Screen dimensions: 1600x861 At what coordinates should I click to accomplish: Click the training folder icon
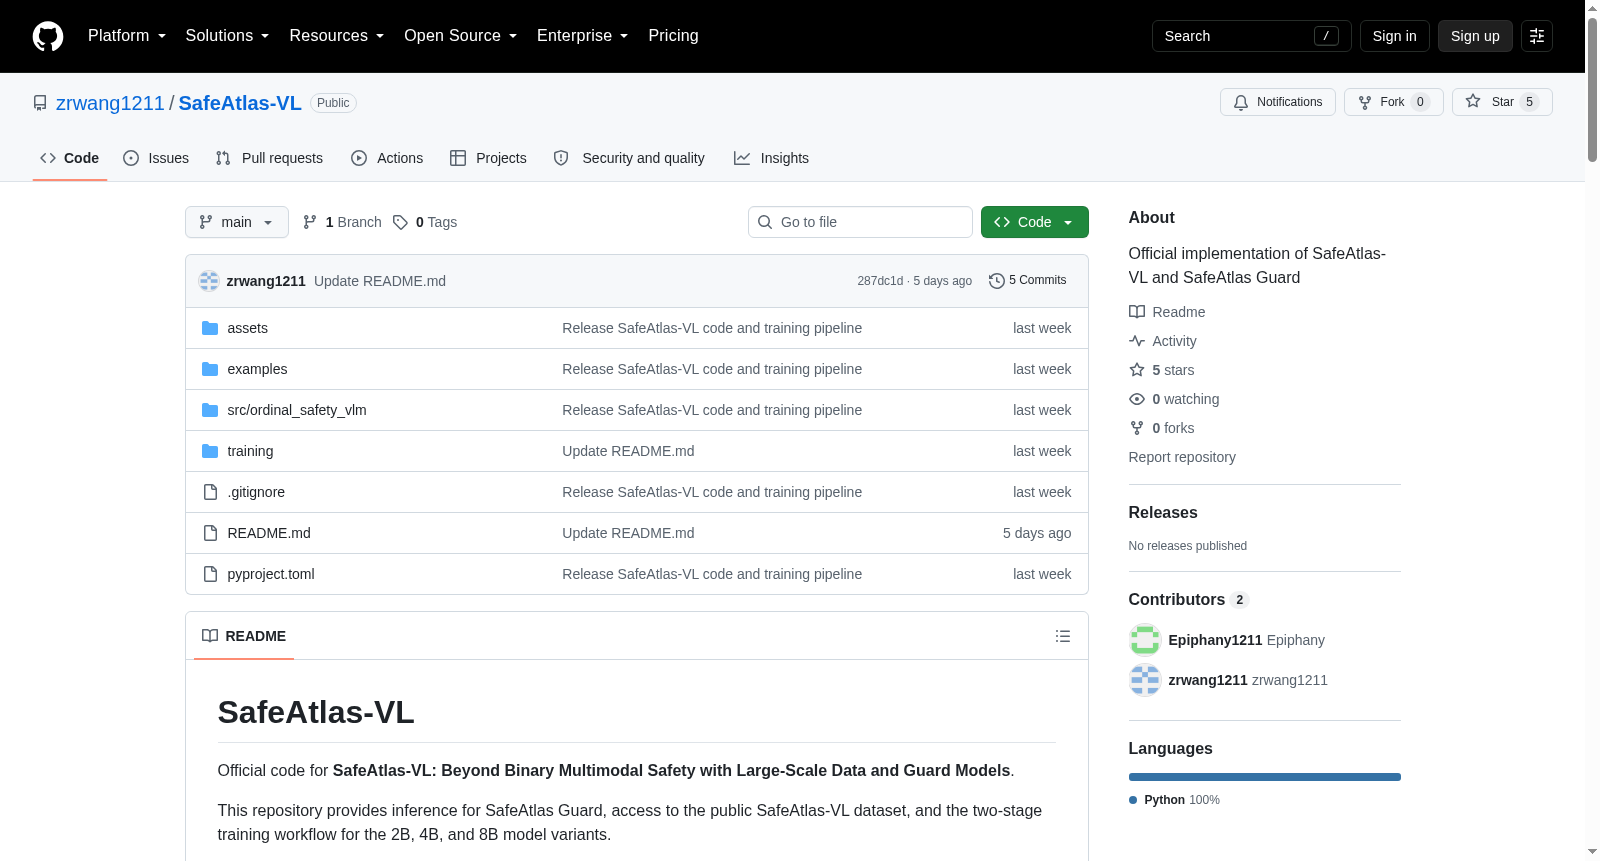[210, 451]
